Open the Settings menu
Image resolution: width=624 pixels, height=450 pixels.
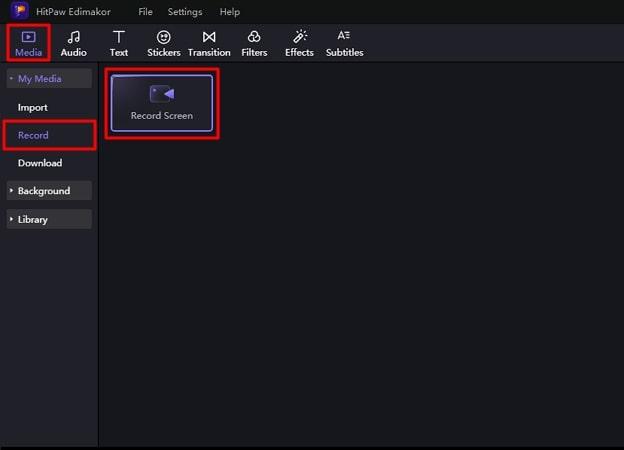[185, 12]
